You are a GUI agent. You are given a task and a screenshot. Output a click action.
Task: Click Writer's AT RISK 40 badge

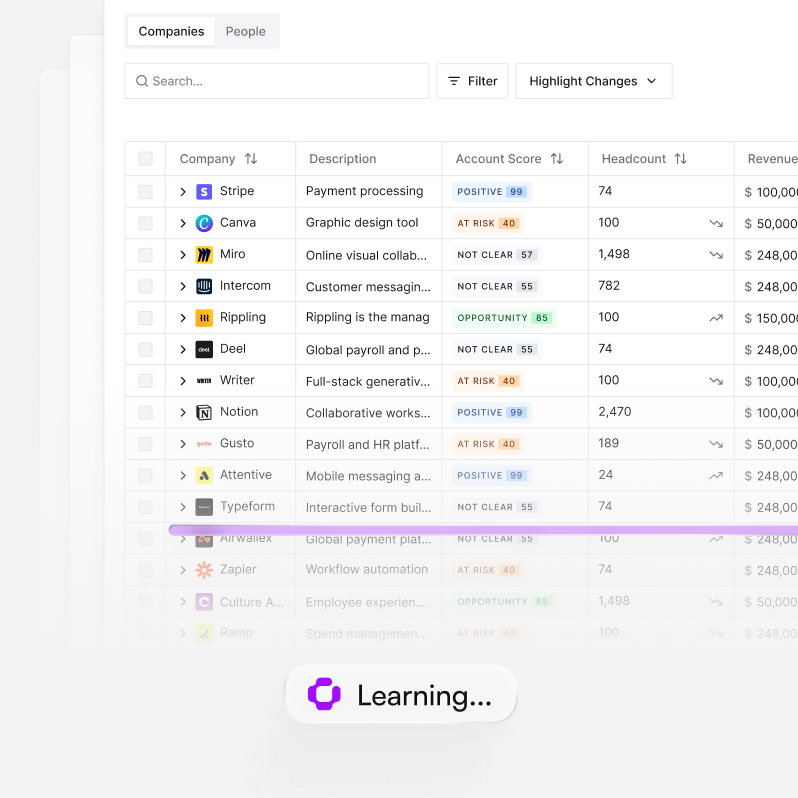[x=488, y=381]
